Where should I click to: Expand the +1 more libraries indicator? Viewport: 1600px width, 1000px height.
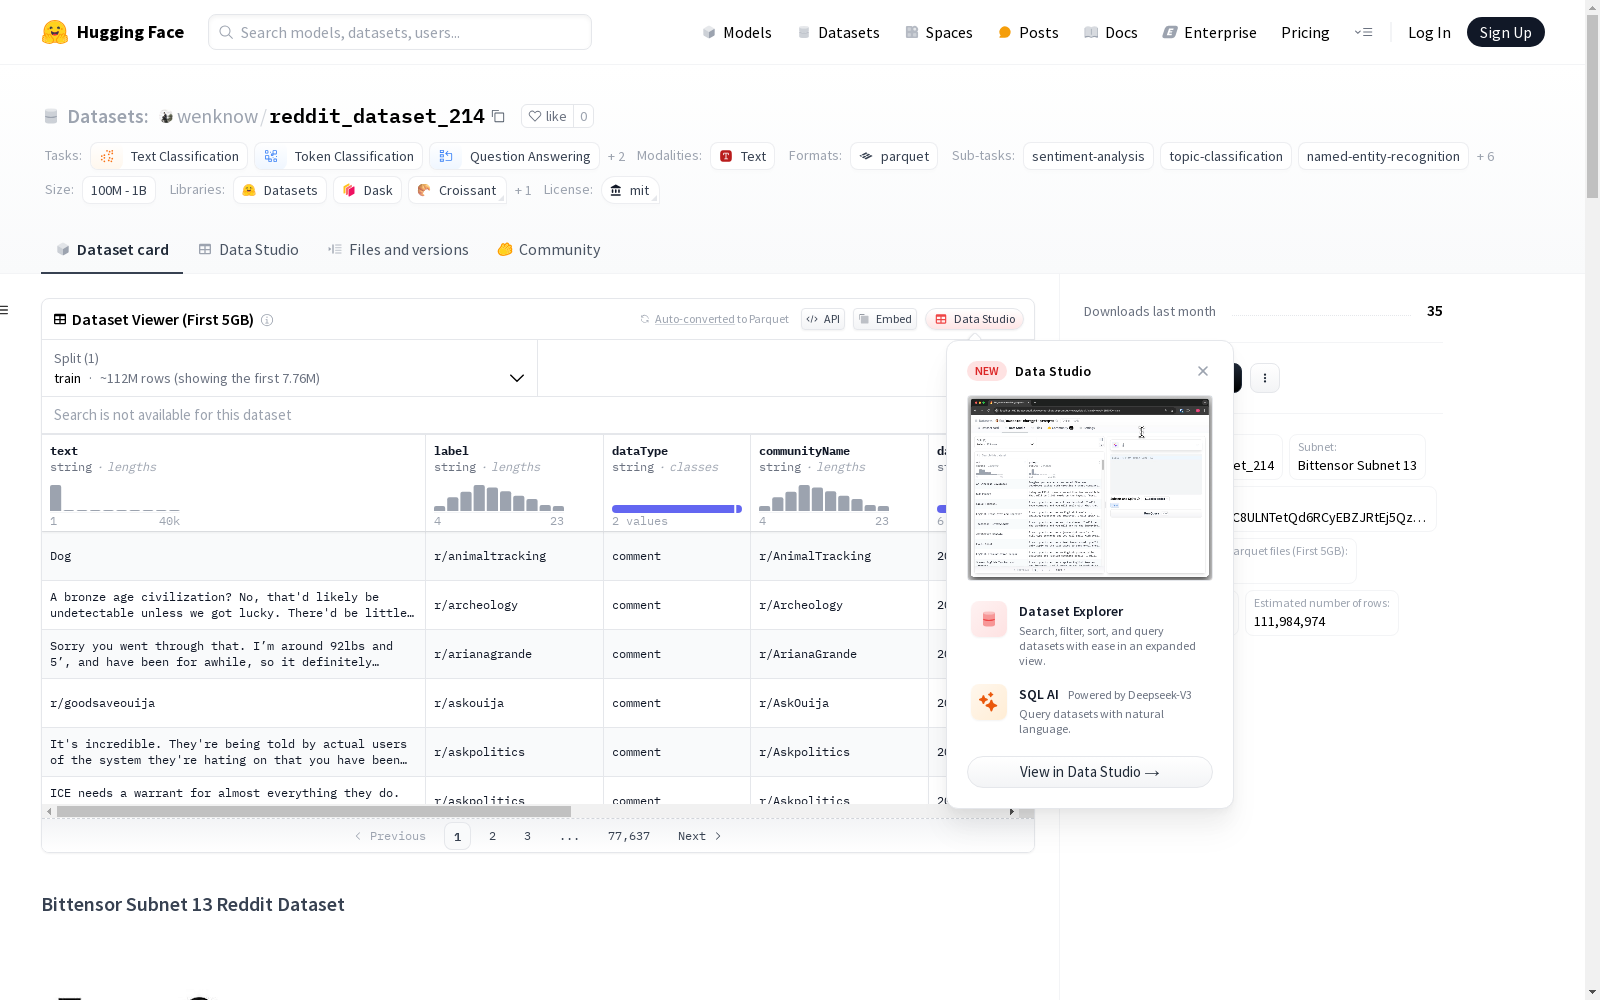523,191
